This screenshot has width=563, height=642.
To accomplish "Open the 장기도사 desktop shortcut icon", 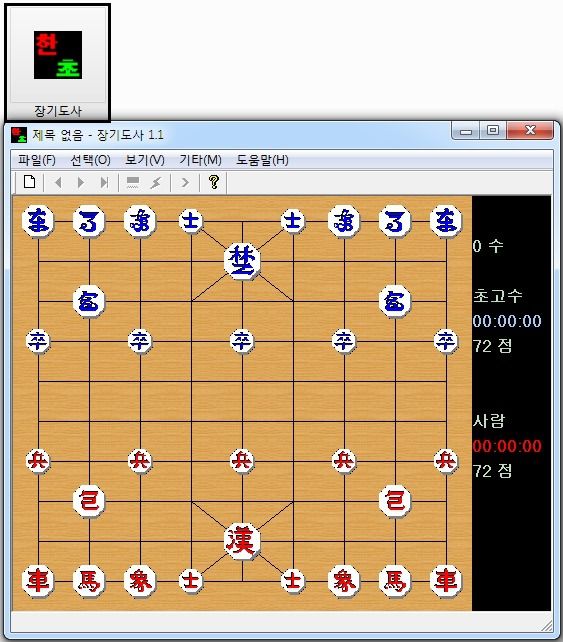I will tap(58, 63).
